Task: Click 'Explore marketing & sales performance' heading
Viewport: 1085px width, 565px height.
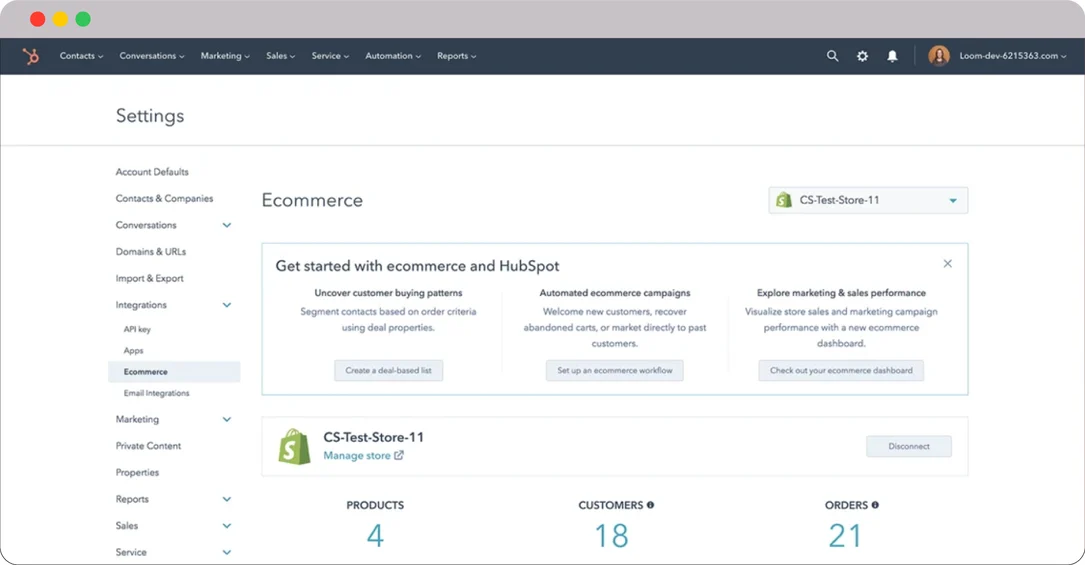Action: [841, 293]
